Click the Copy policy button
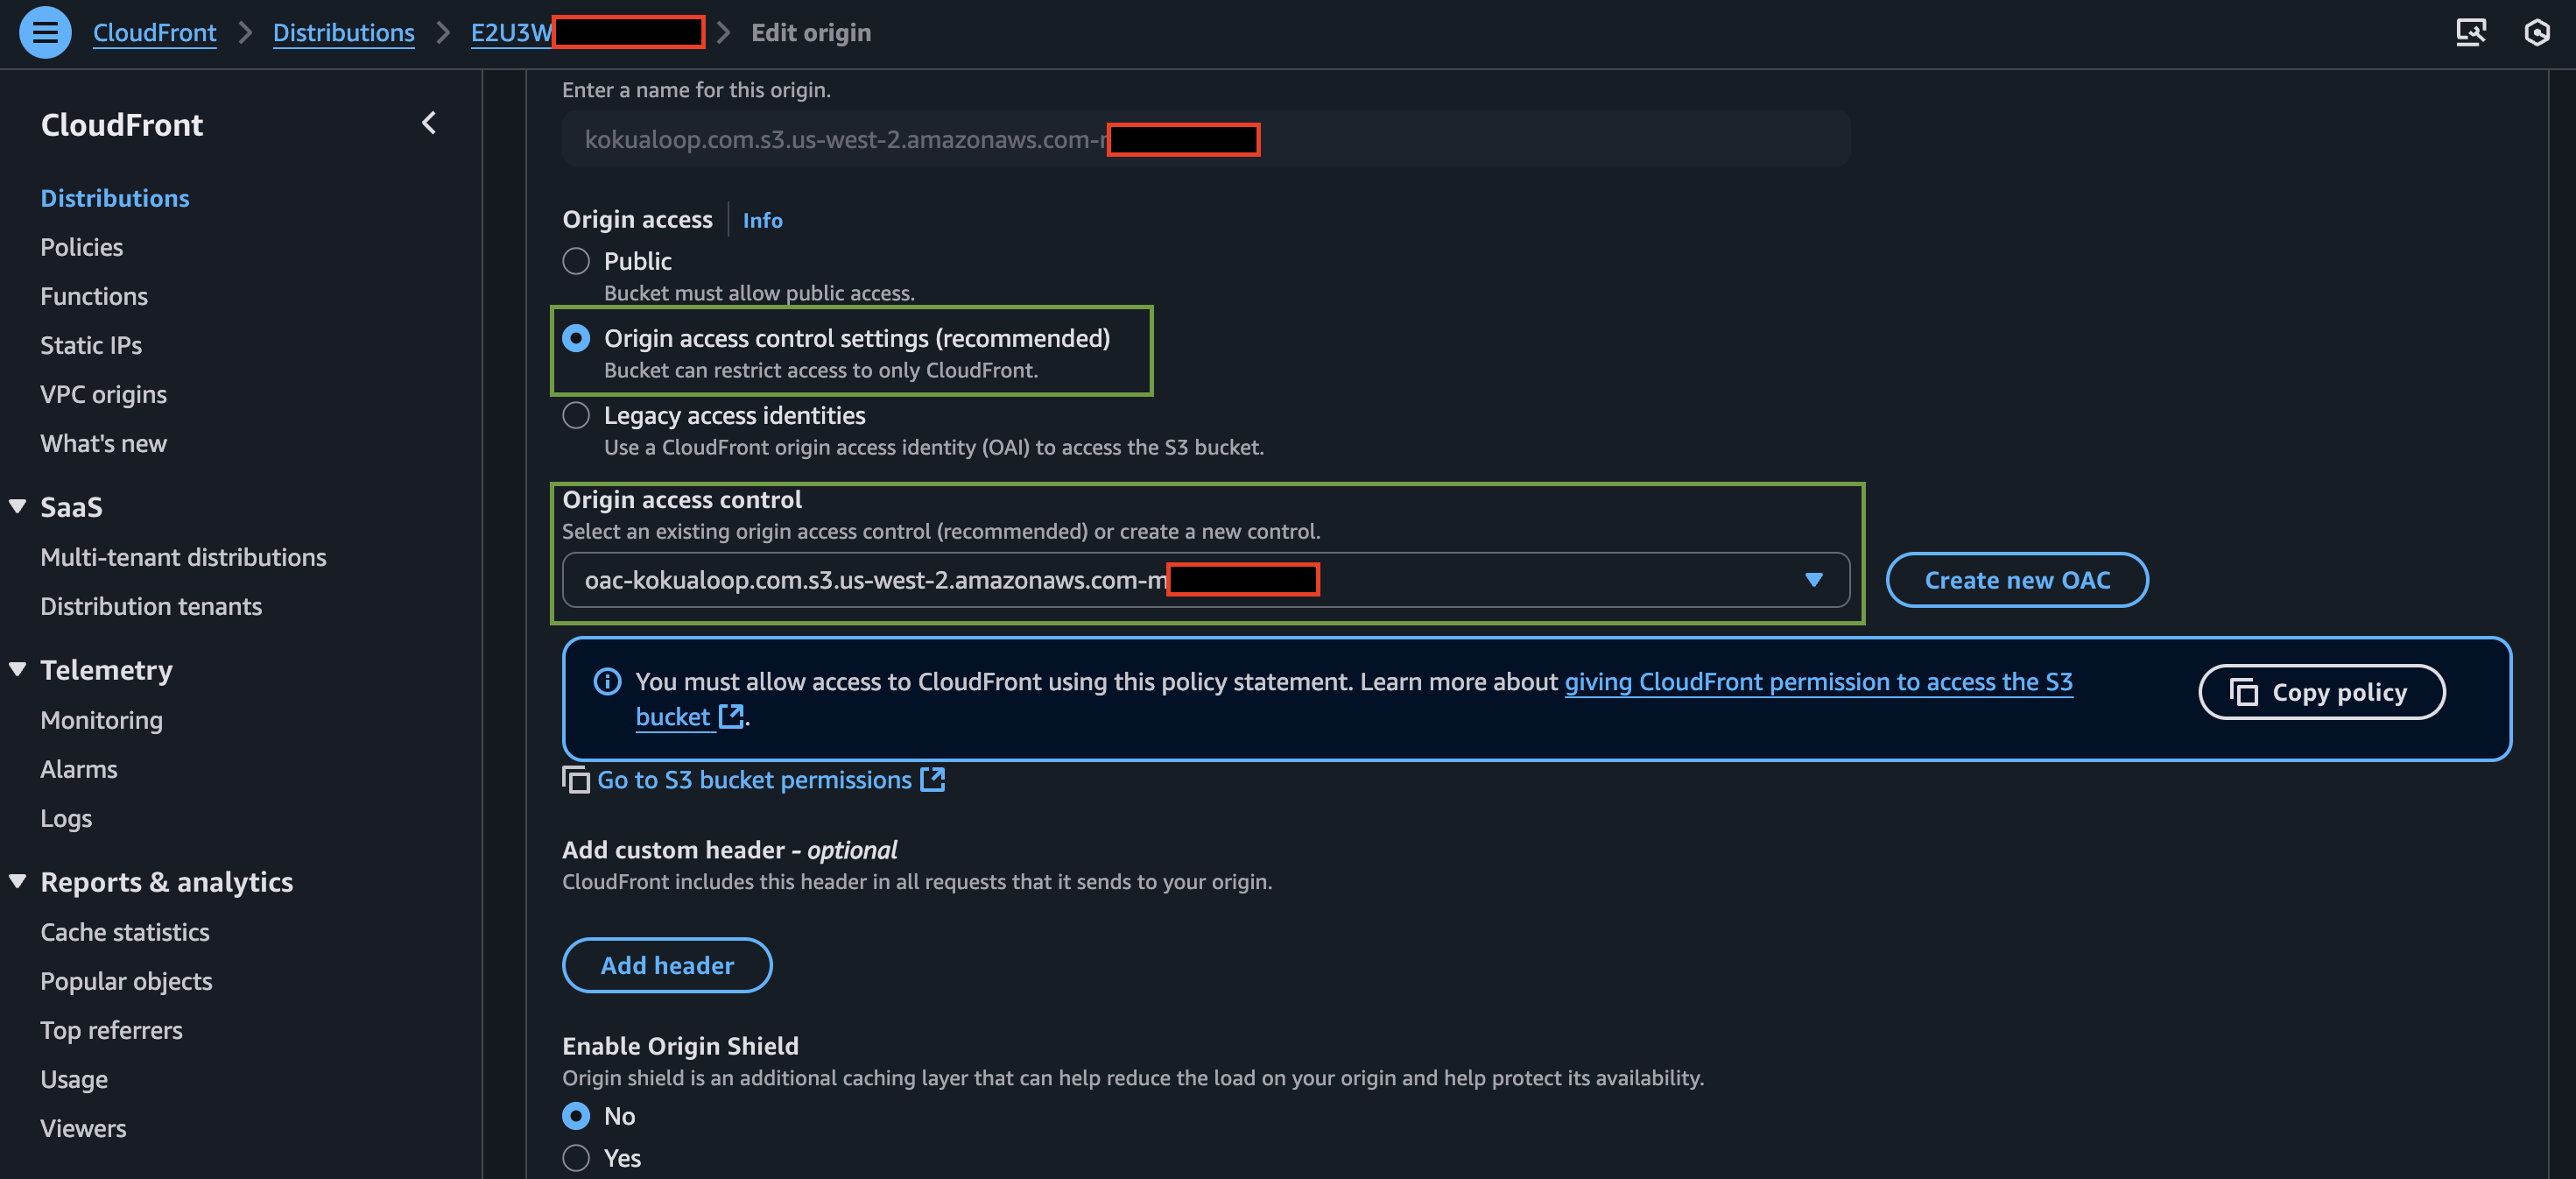 coord(2322,692)
